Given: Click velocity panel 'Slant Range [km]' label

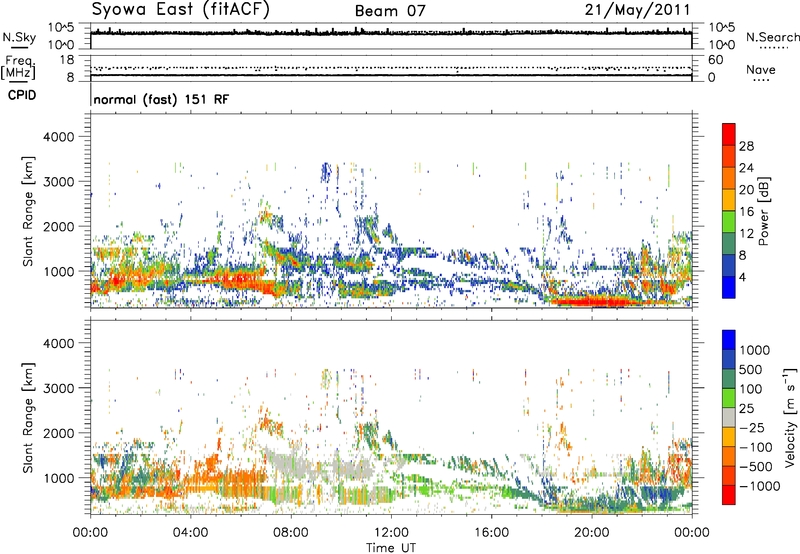Looking at the screenshot, I should (x=28, y=418).
